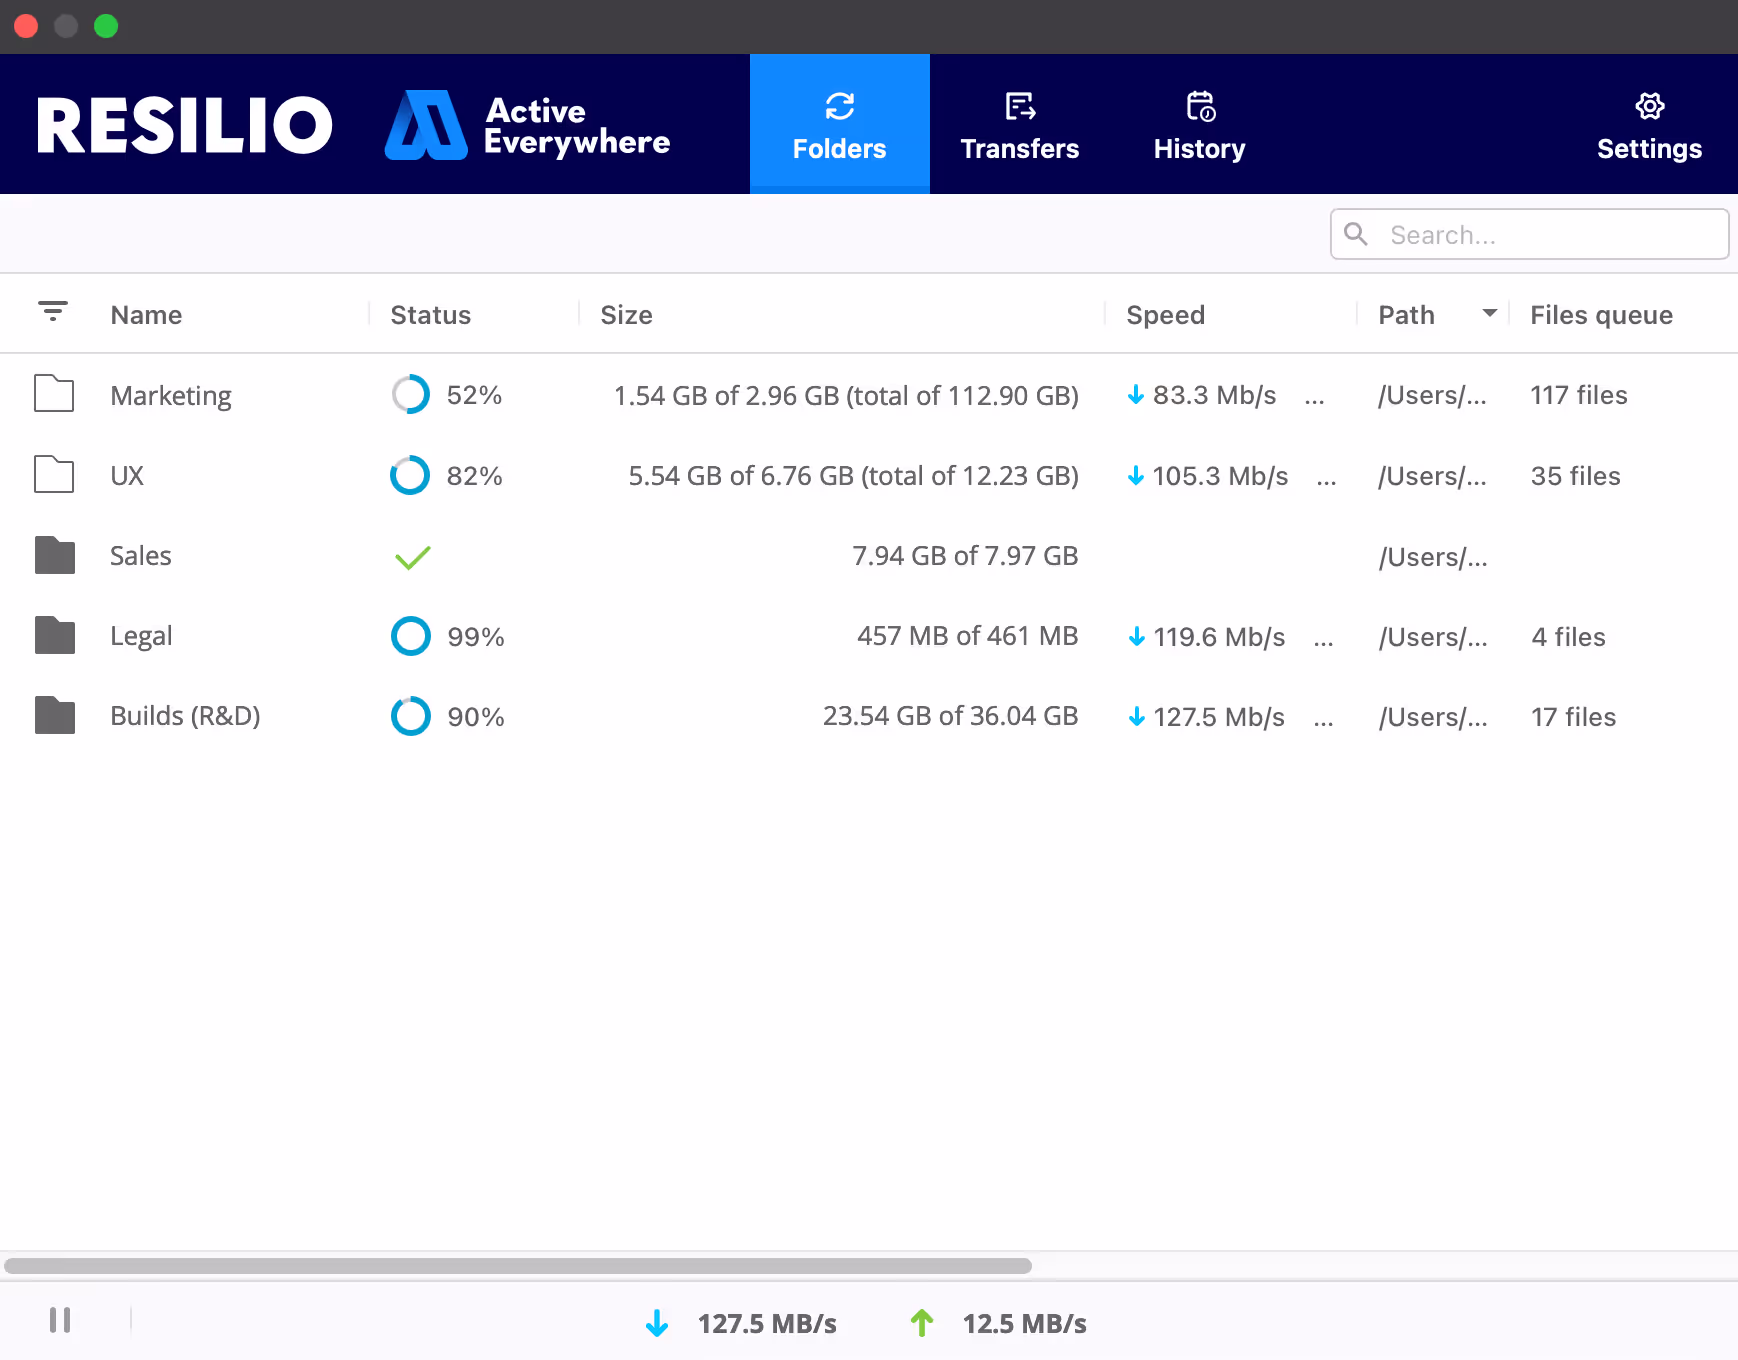Pause syncing with the pause control
The width and height of the screenshot is (1738, 1360).
coord(61,1320)
